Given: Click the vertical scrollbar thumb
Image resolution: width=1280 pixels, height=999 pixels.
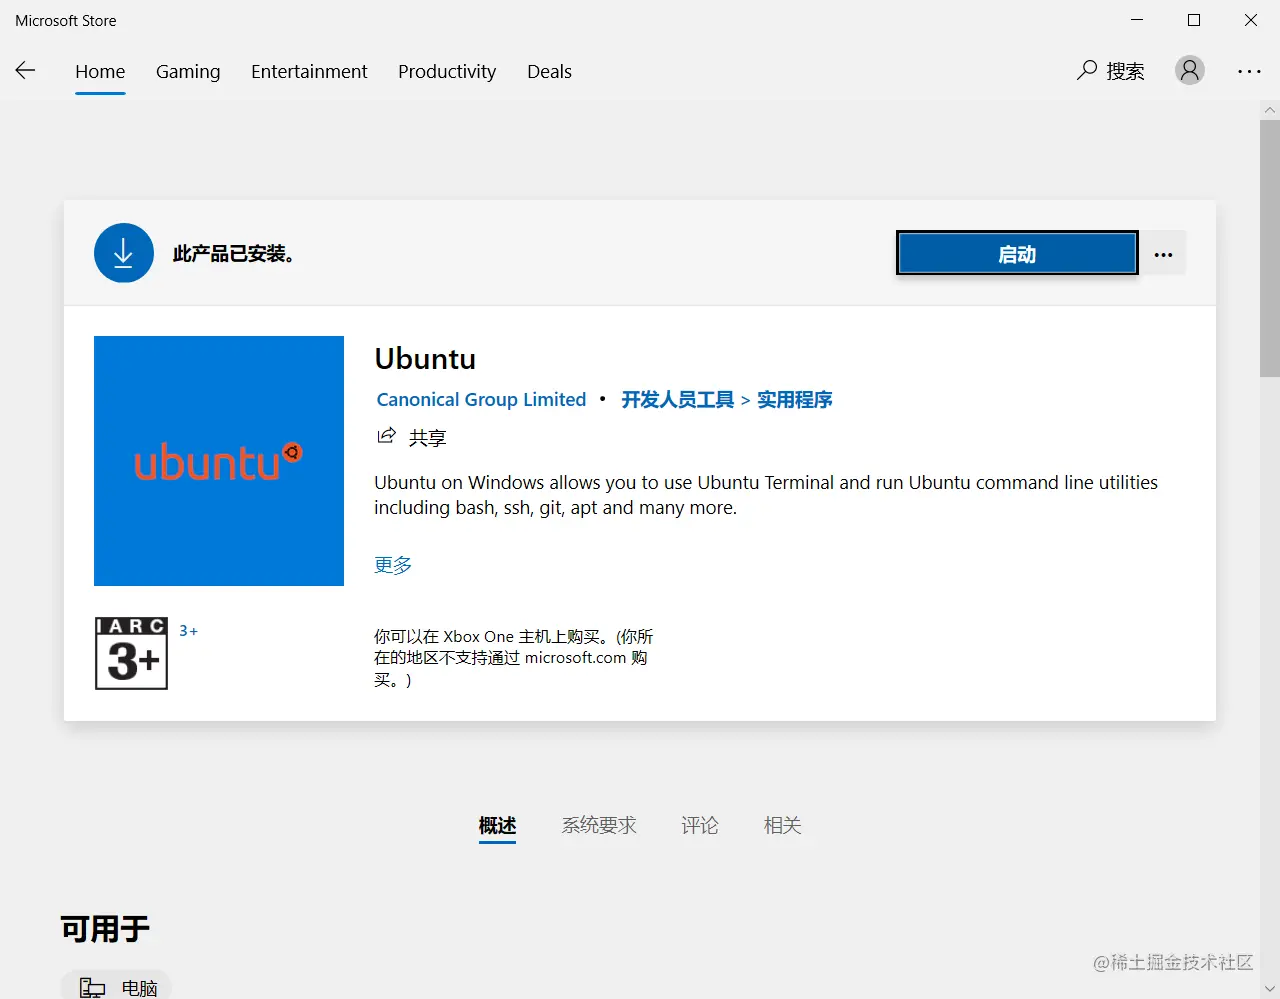Looking at the screenshot, I should (x=1270, y=248).
